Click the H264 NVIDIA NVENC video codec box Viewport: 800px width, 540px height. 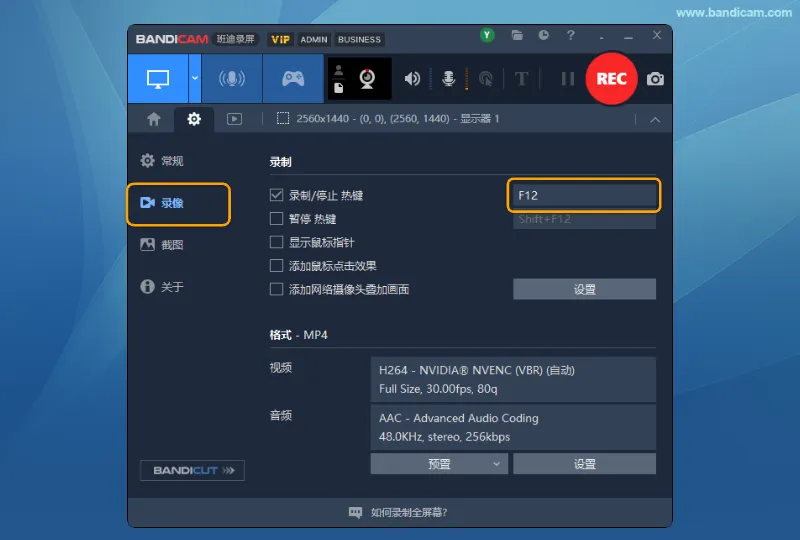click(513, 379)
